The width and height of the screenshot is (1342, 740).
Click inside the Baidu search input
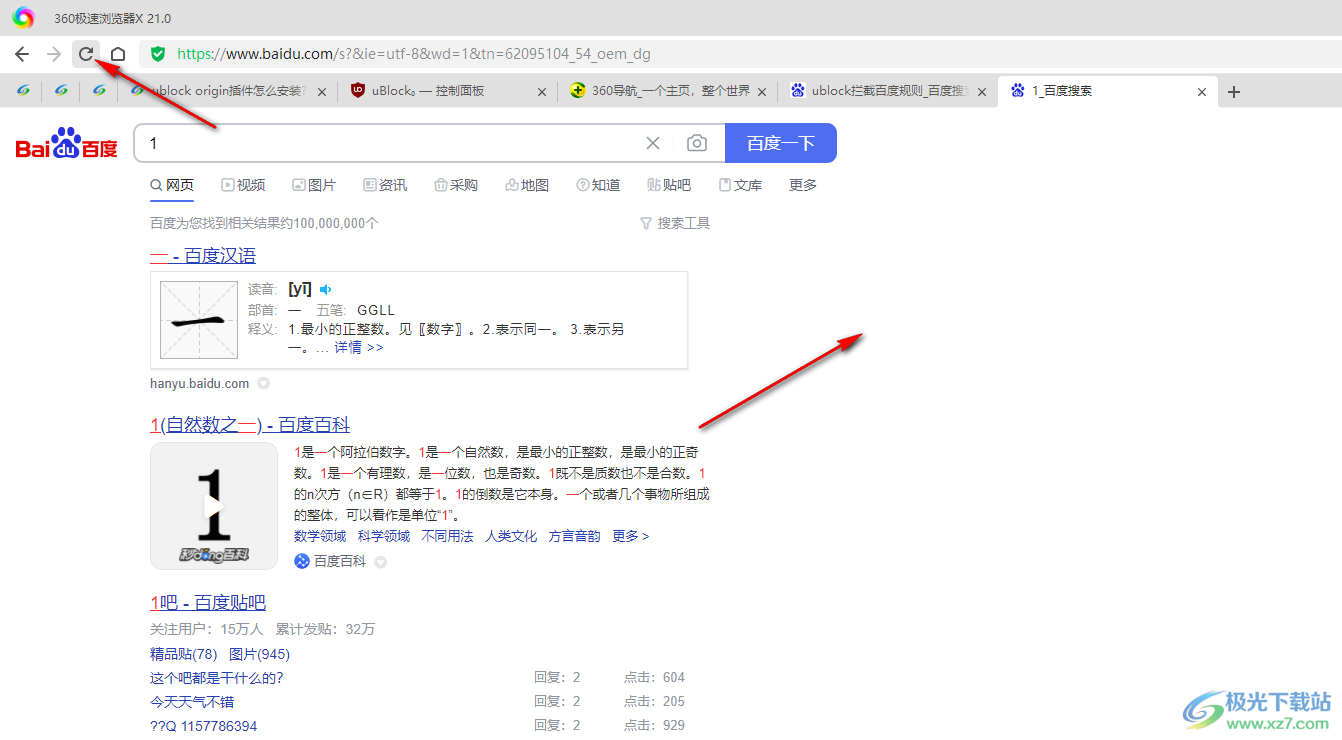click(390, 143)
